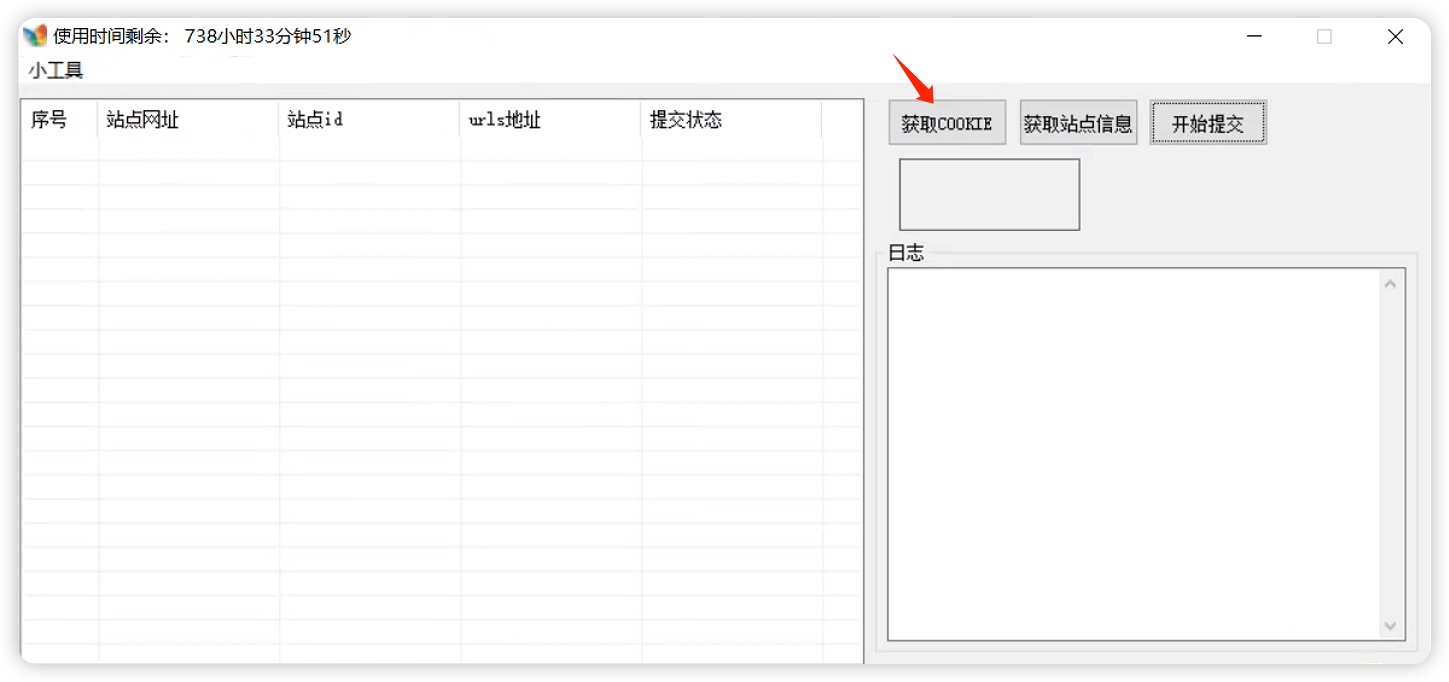Select the 序号 column header

[x=59, y=120]
